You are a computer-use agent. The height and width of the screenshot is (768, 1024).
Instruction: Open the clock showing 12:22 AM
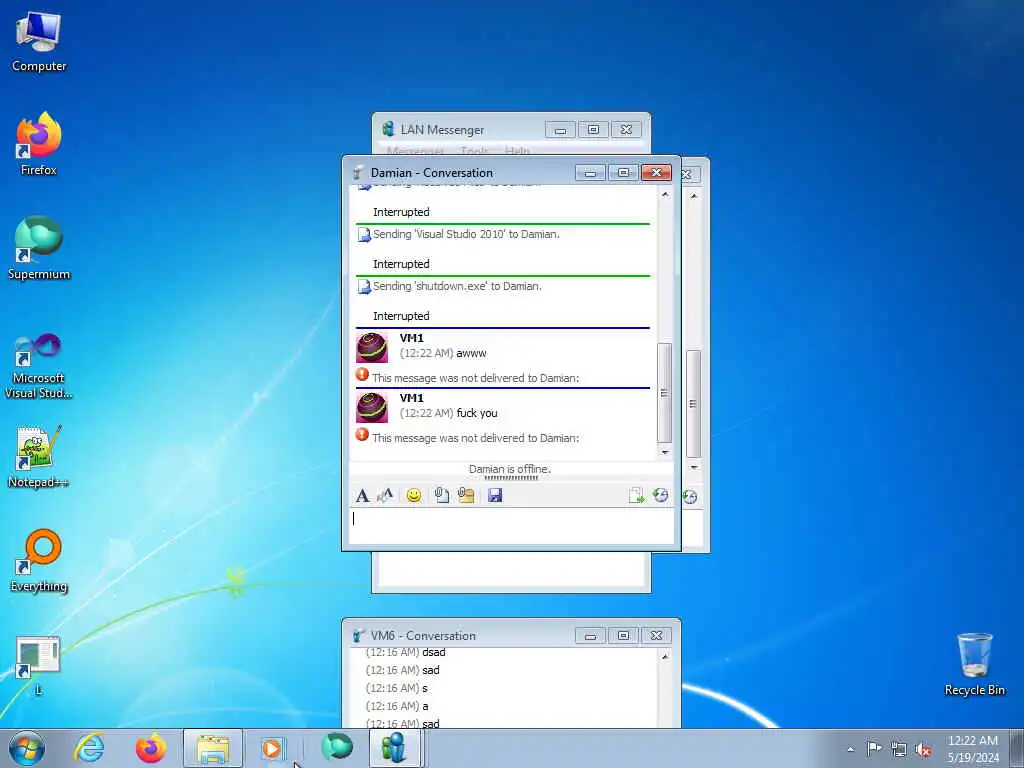pos(973,748)
